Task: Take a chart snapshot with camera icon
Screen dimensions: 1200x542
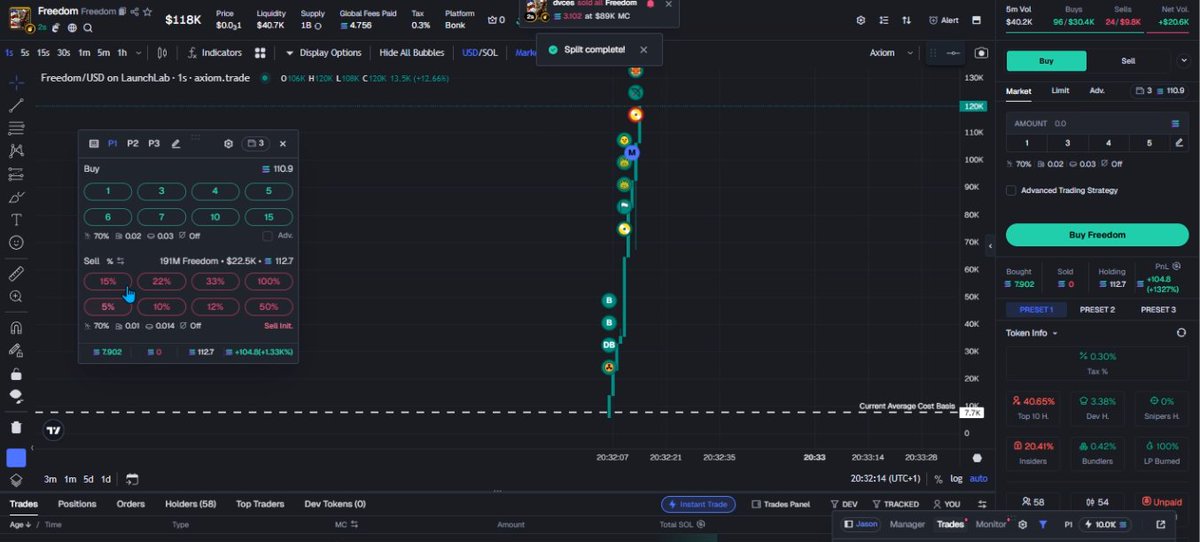Action: pyautogui.click(x=981, y=53)
